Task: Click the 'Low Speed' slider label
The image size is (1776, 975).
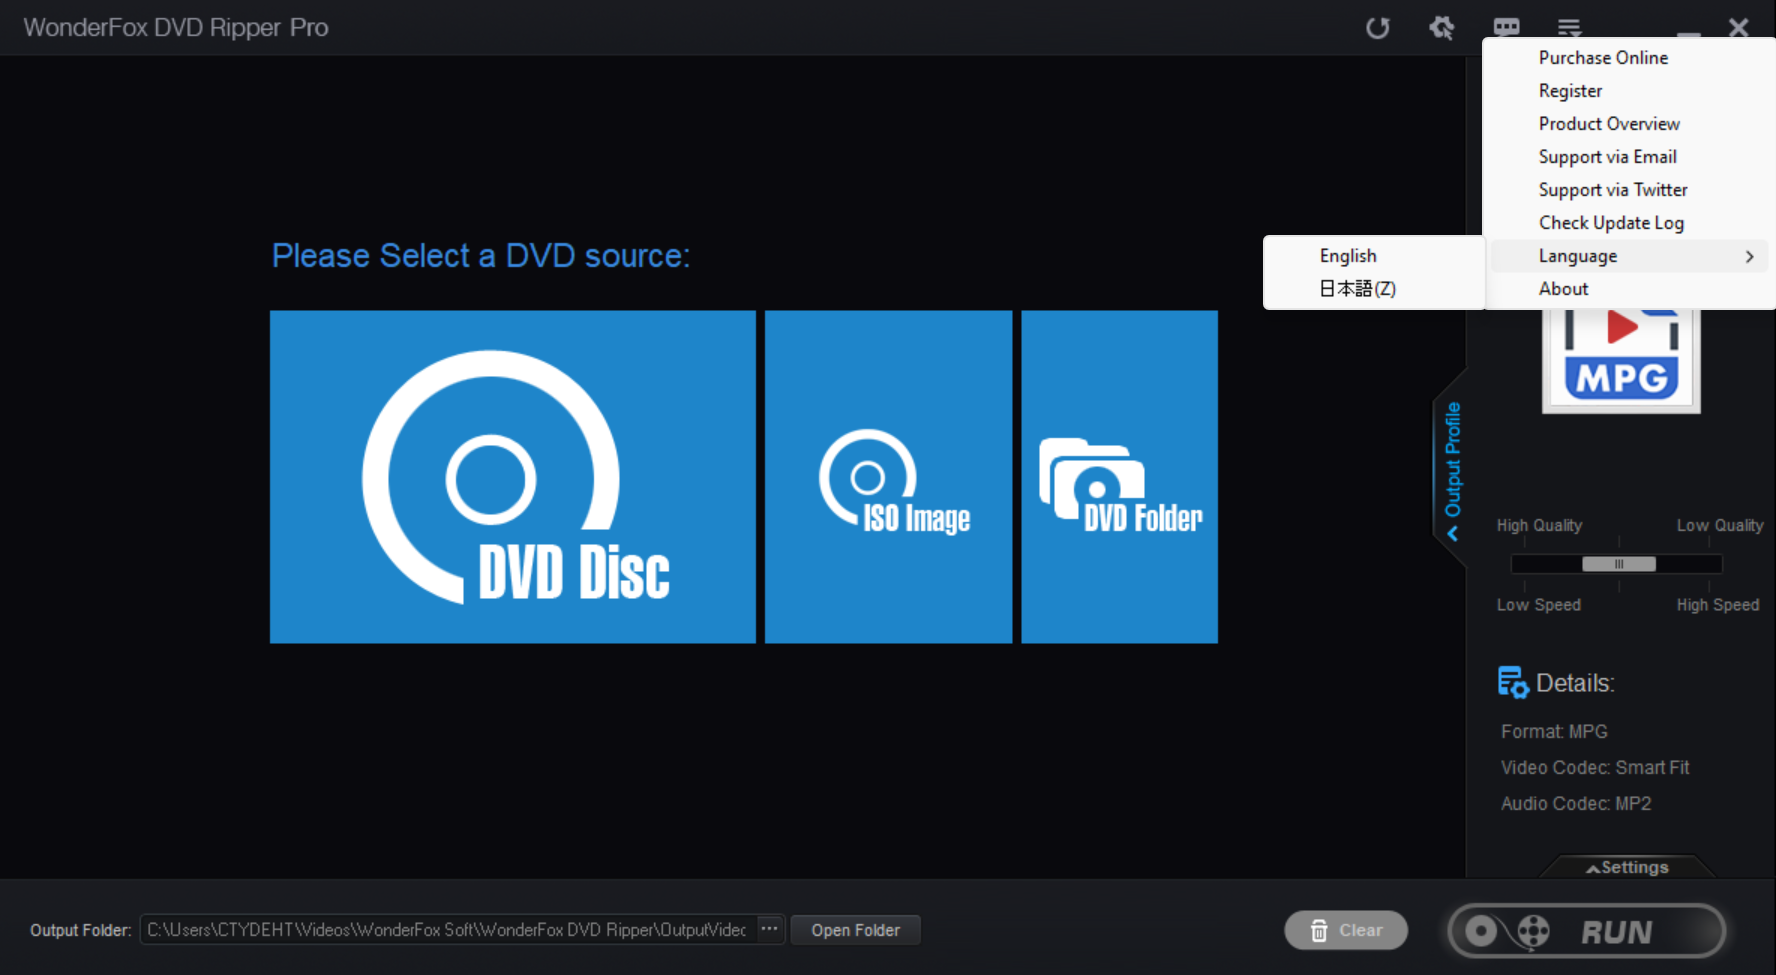Action: (x=1538, y=605)
